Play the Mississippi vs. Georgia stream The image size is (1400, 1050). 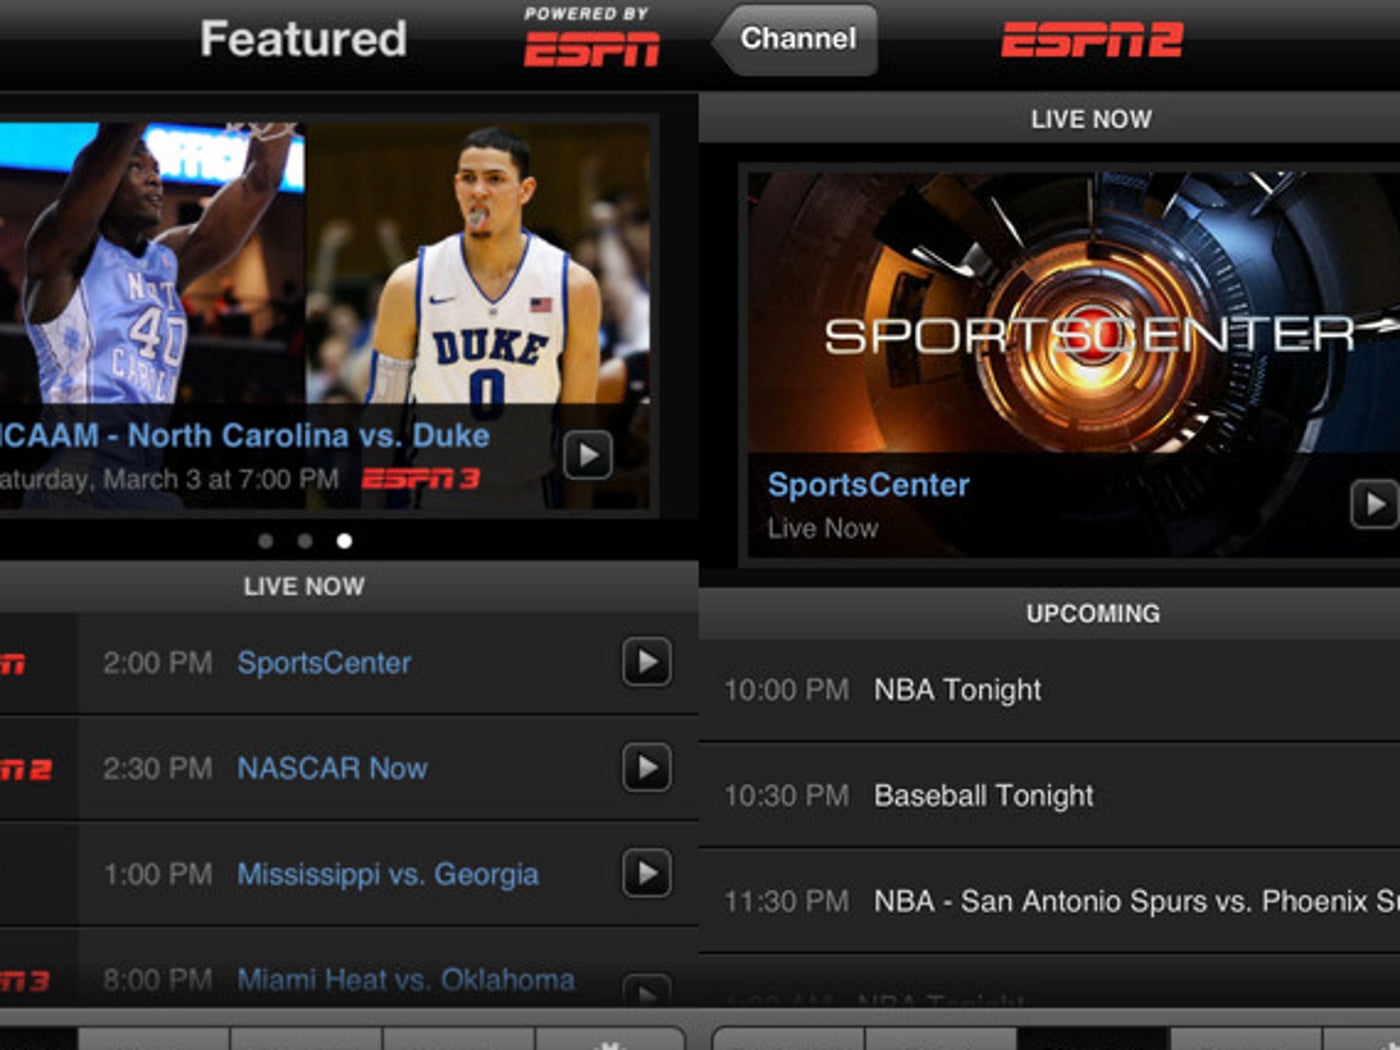click(x=647, y=874)
